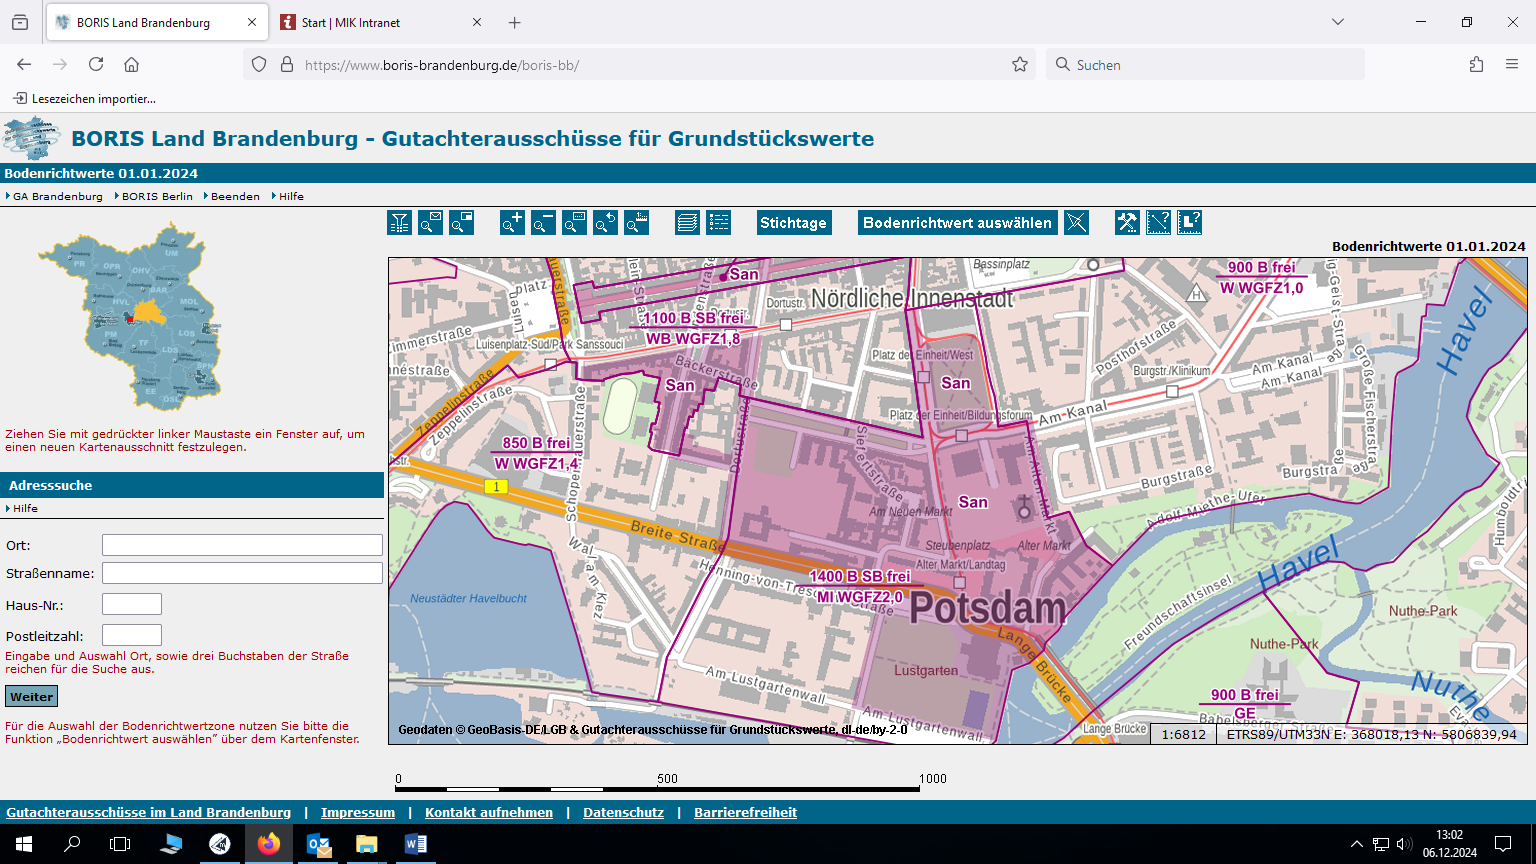Click the browser address bar URL
Screen dimensions: 1536x864
pyautogui.click(x=442, y=65)
